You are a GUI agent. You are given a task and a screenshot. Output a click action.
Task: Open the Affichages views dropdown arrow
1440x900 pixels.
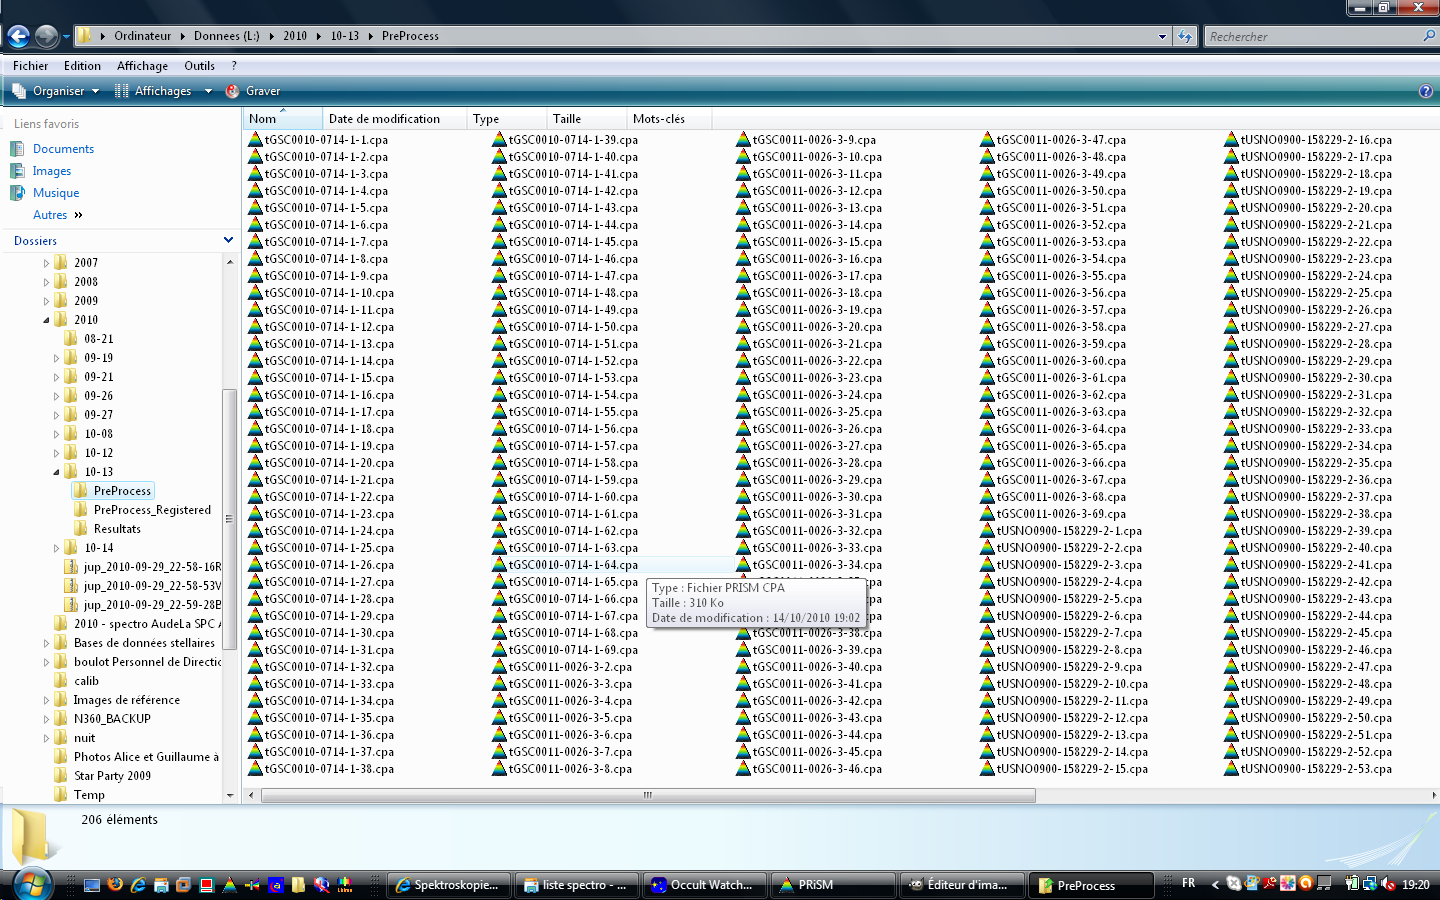pos(208,91)
